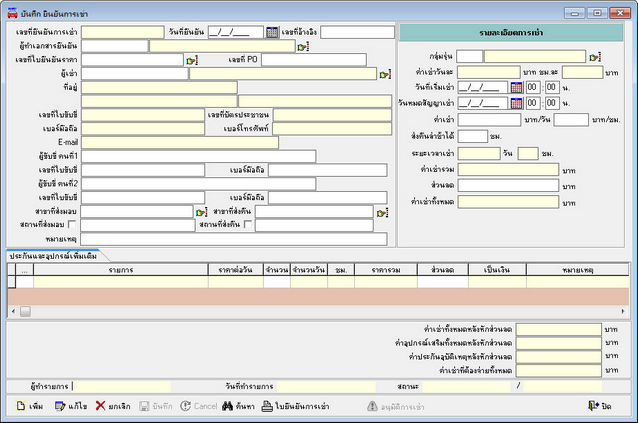Click the ผู้ขับขี่ คนที่1 input field
The image size is (638, 423).
[199, 156]
